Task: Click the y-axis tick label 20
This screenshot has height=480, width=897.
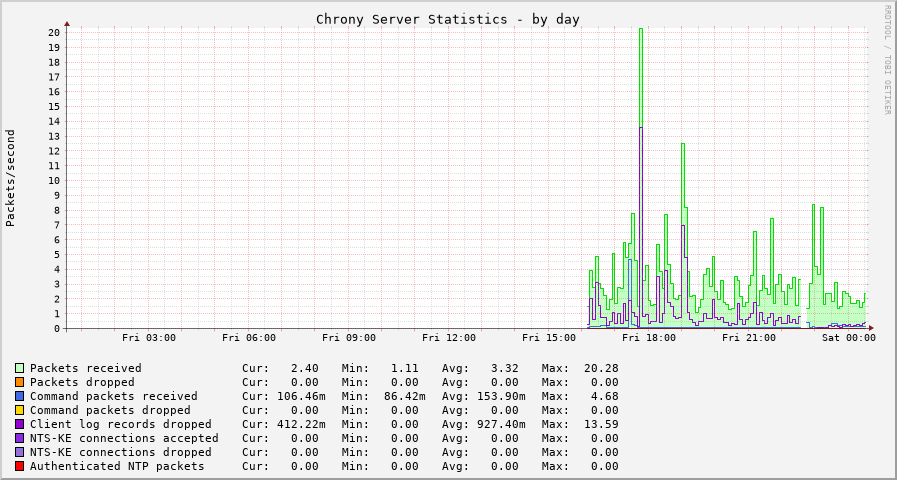Action: point(54,33)
